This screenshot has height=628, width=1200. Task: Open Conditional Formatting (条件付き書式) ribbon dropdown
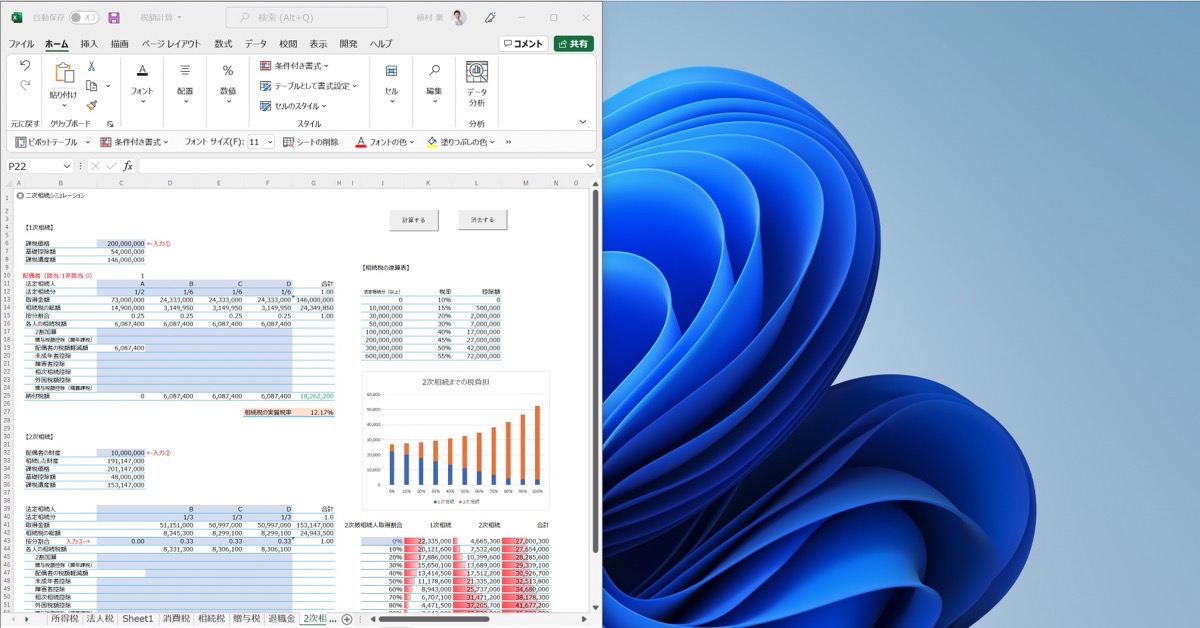(x=294, y=66)
